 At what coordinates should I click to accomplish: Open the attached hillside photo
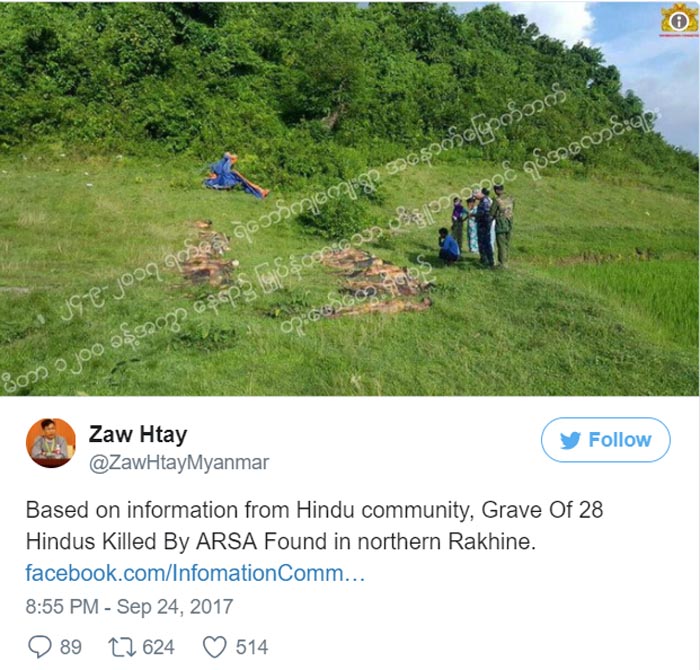(x=349, y=199)
